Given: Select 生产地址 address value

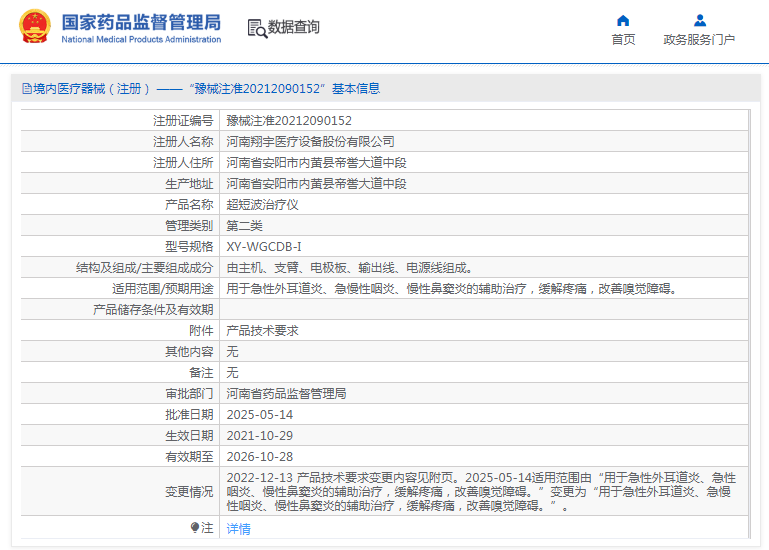Looking at the screenshot, I should pyautogui.click(x=316, y=184).
